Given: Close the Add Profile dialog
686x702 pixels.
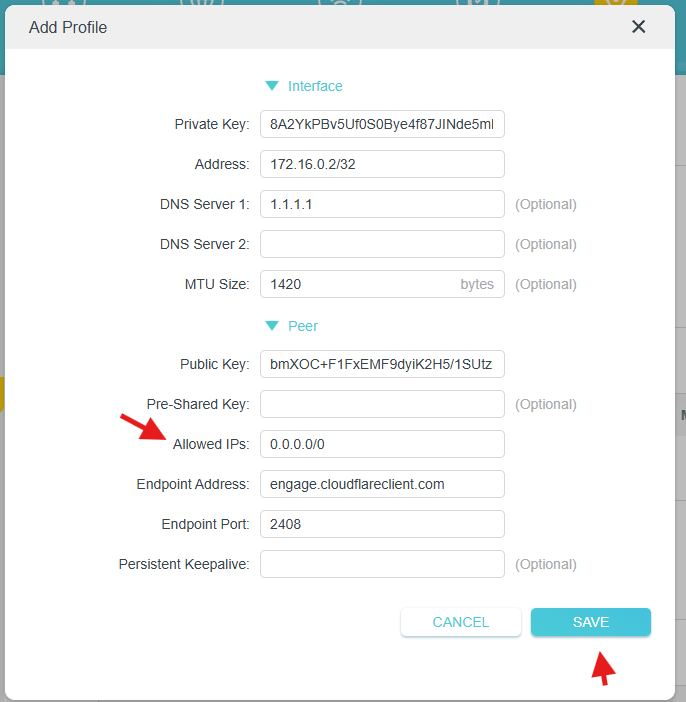Looking at the screenshot, I should 638,27.
